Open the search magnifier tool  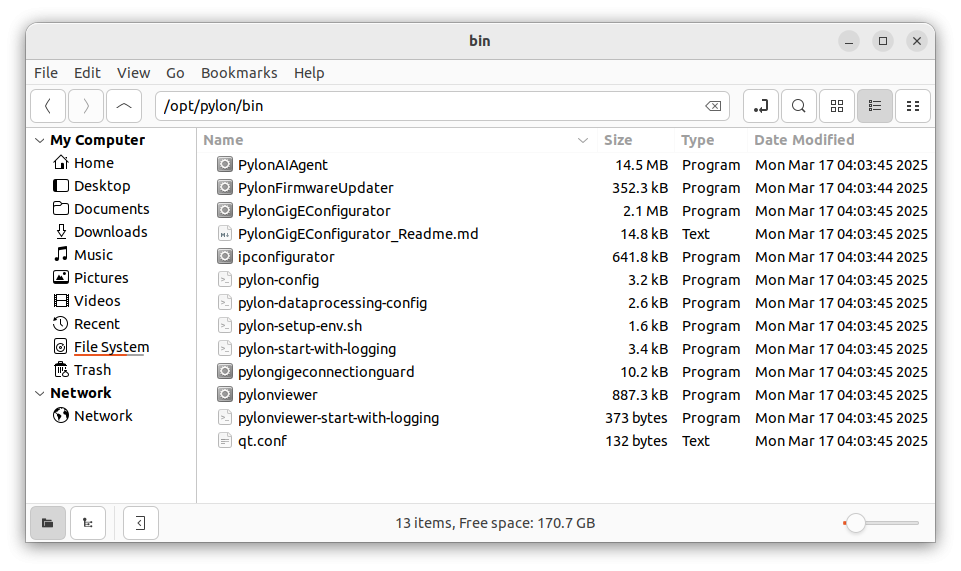coord(799,106)
